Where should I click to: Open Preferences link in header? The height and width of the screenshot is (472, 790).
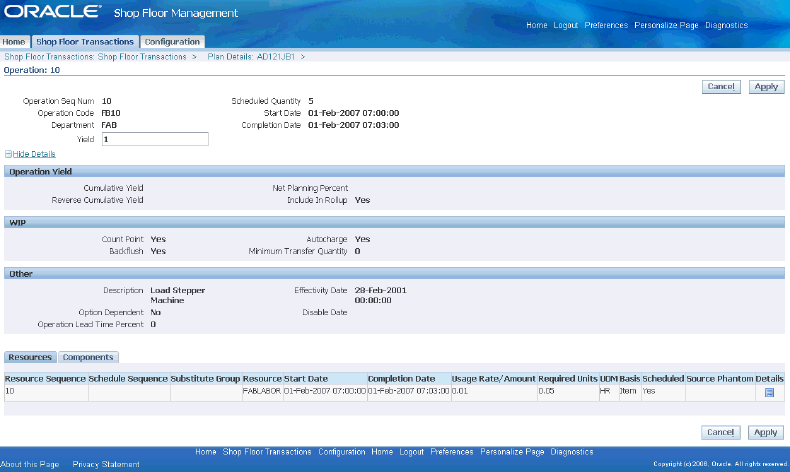(606, 25)
